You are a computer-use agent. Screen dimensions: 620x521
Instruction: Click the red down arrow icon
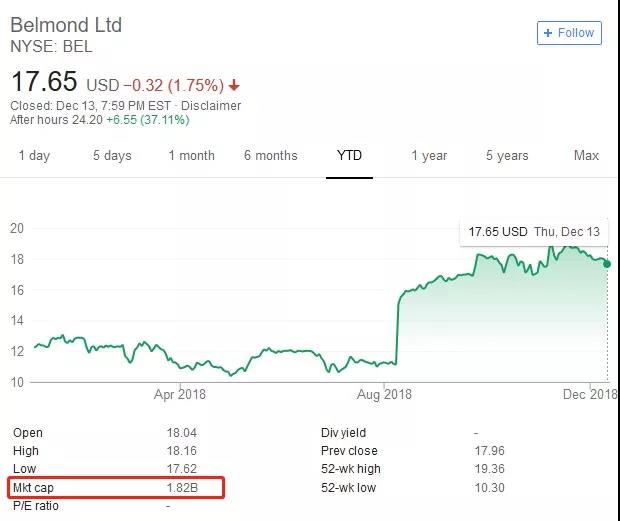[234, 85]
